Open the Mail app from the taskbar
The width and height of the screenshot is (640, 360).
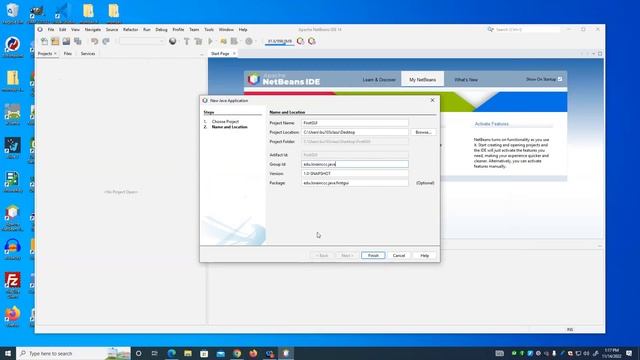tap(220, 353)
